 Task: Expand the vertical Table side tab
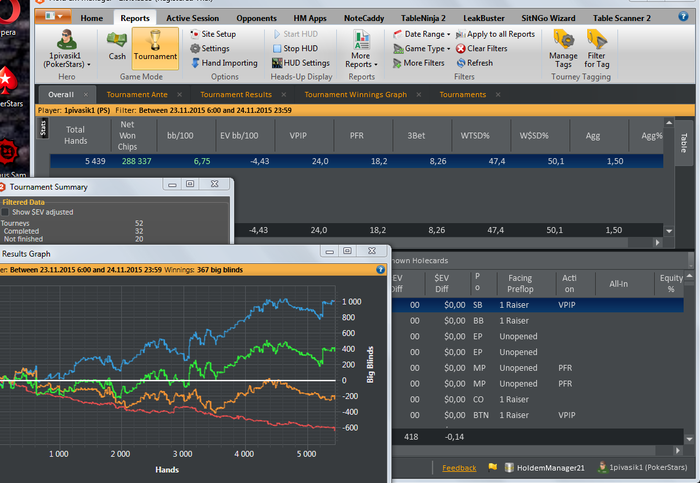[x=683, y=142]
